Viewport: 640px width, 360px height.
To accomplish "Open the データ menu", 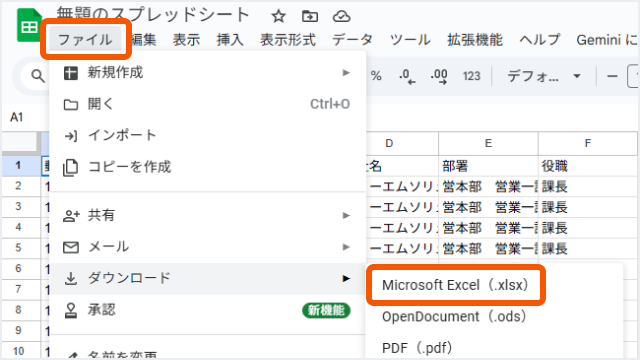I will pyautogui.click(x=352, y=40).
